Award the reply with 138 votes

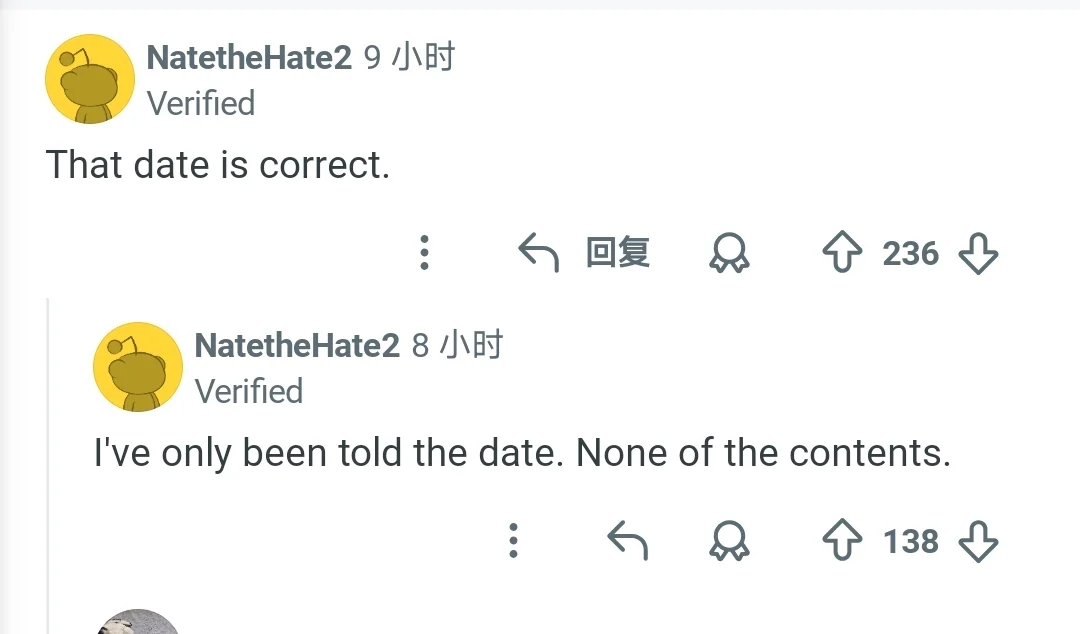[x=729, y=542]
